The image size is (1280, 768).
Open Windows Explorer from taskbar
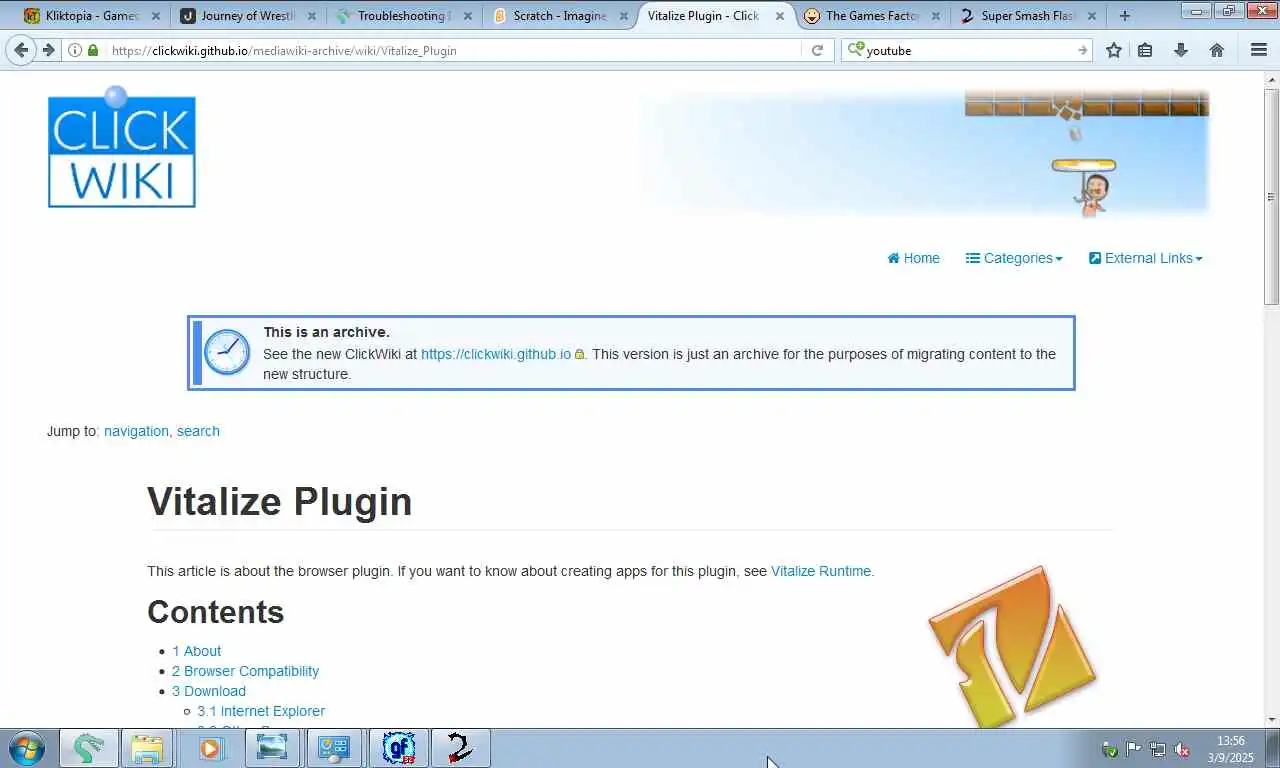(148, 748)
